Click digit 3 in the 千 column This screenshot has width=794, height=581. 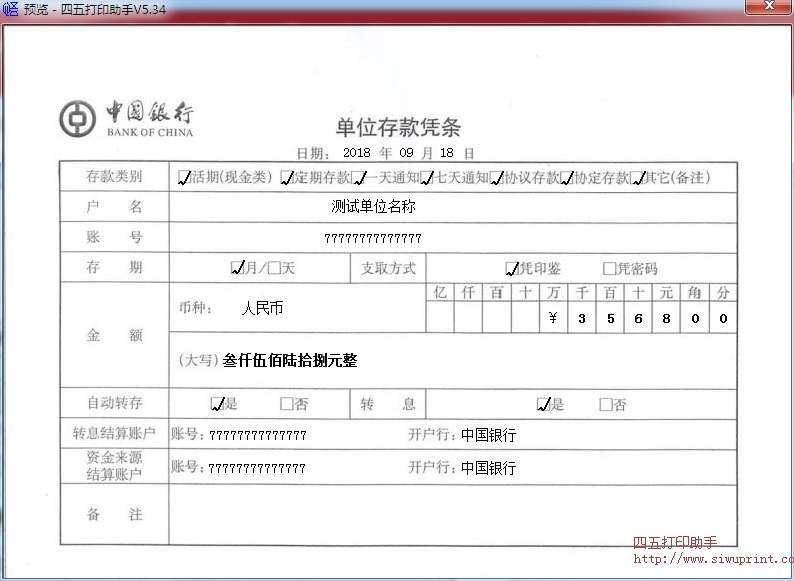582,319
